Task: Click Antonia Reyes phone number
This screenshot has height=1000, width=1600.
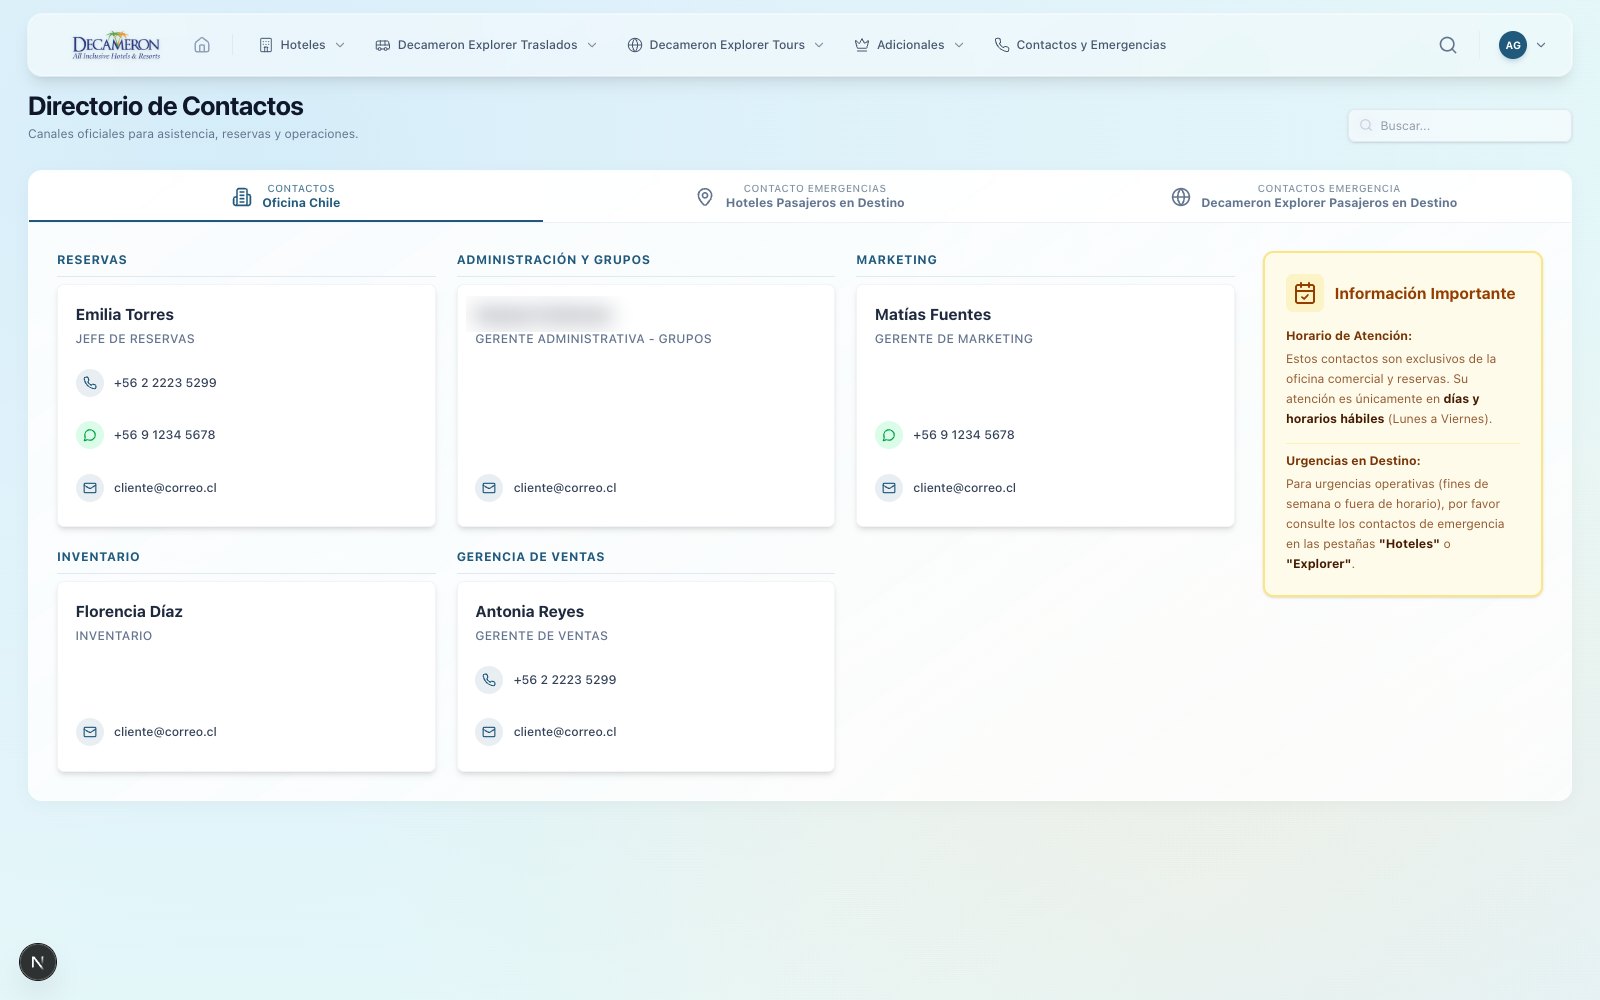Action: pyautogui.click(x=565, y=680)
